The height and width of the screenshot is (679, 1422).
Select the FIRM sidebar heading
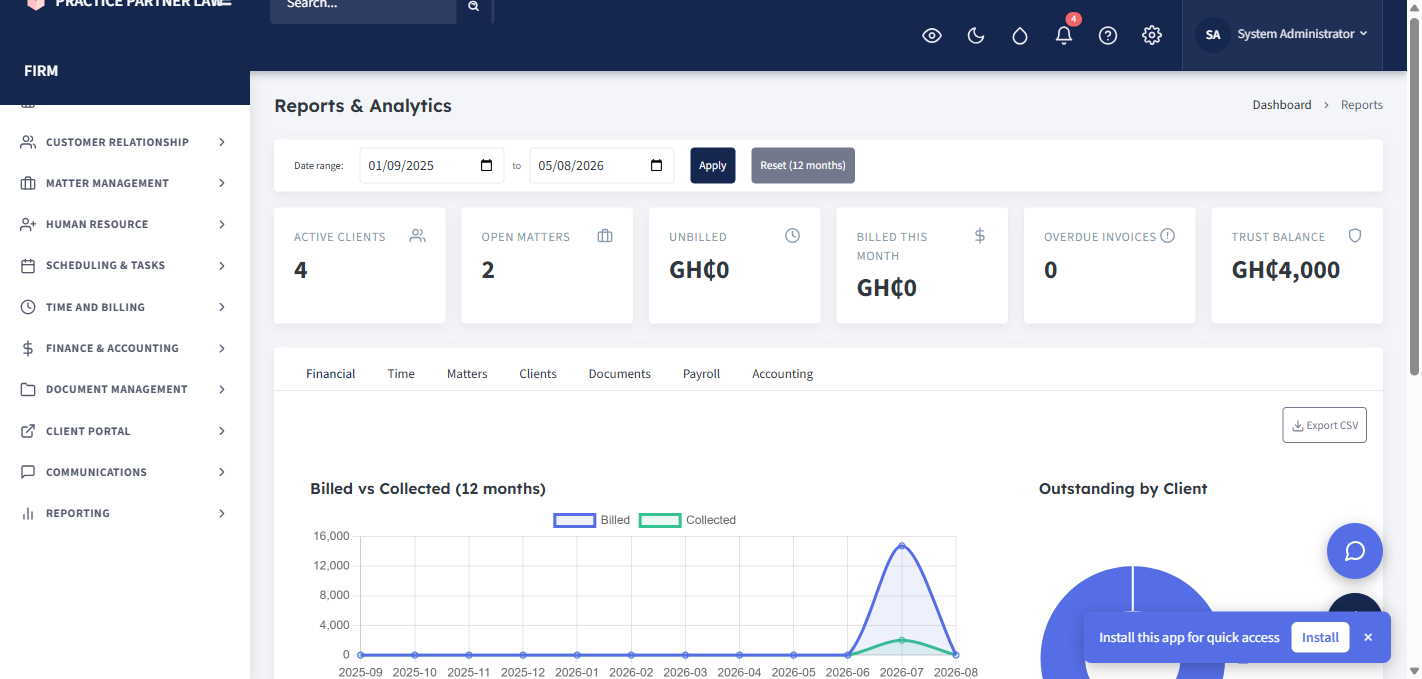(x=41, y=71)
